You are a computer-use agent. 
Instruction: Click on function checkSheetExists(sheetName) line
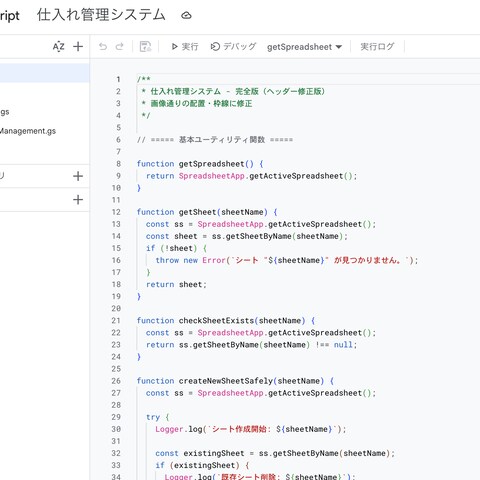pos(226,321)
